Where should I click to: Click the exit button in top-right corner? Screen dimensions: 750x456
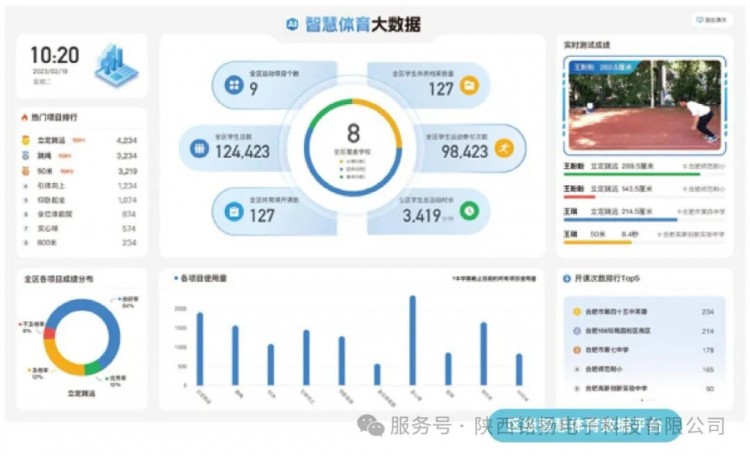pyautogui.click(x=711, y=20)
